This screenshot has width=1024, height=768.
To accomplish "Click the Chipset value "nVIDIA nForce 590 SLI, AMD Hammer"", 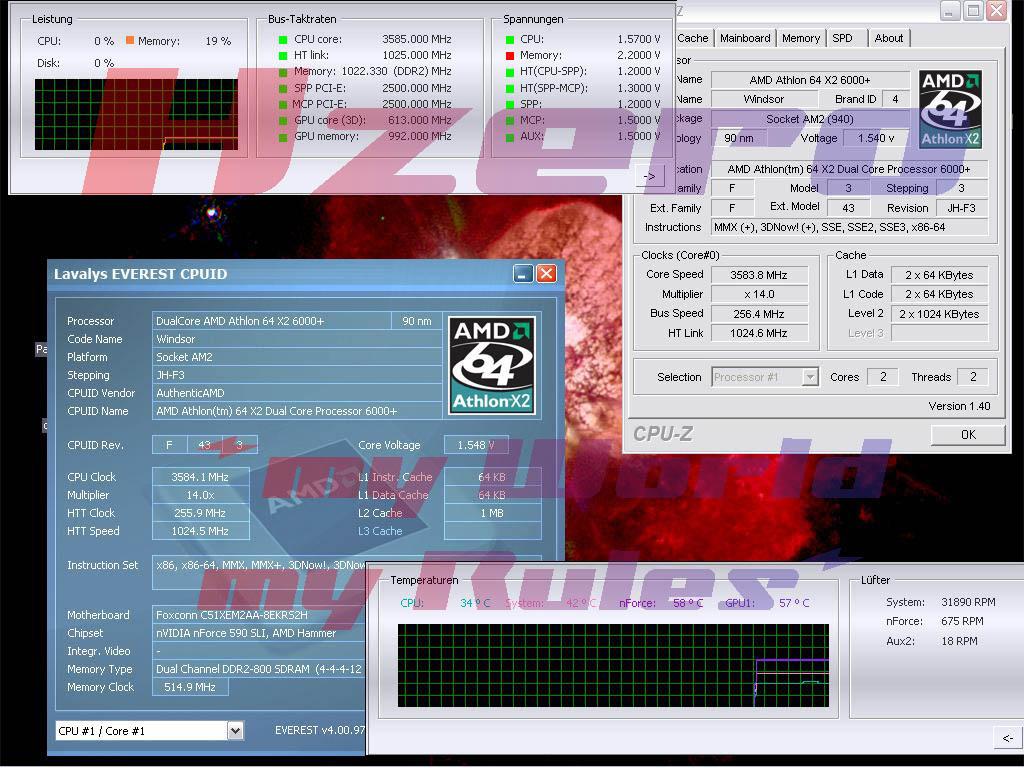I will click(x=259, y=633).
